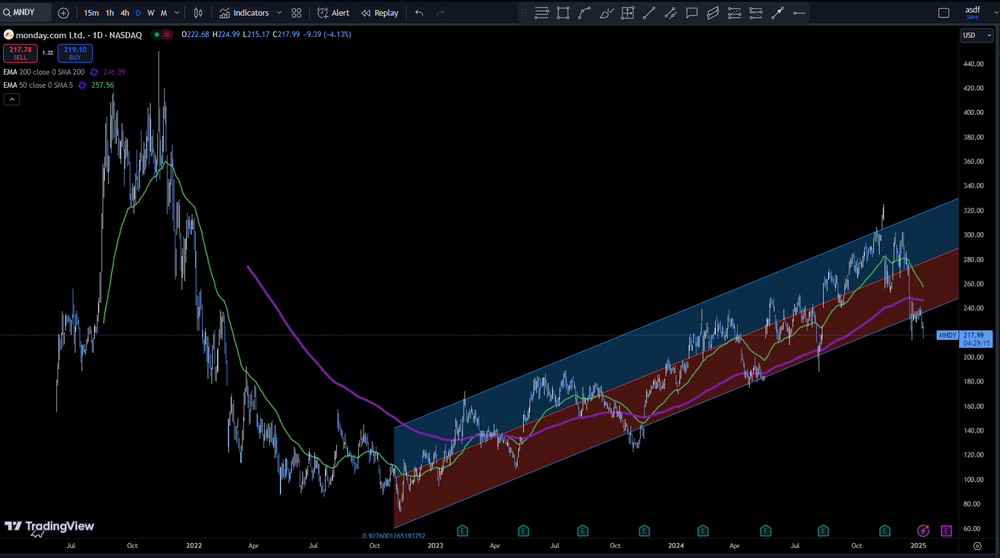Choose the arrow line drawing tool

click(x=777, y=13)
